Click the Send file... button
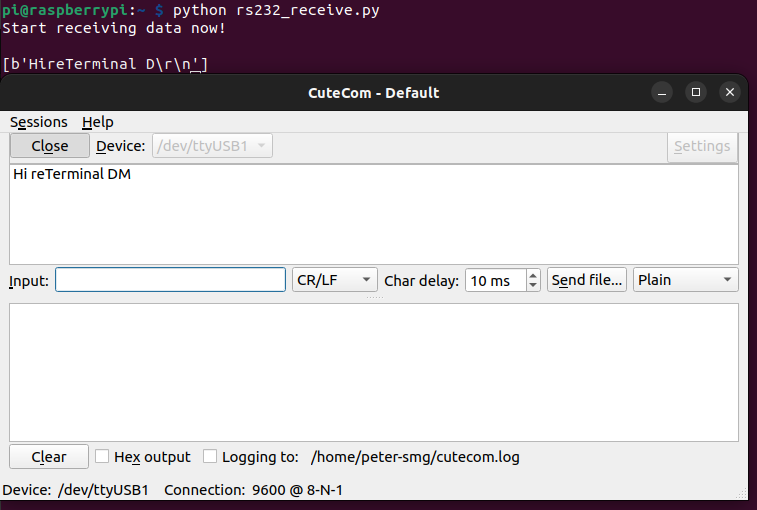Viewport: 757px width, 510px height. pos(587,280)
